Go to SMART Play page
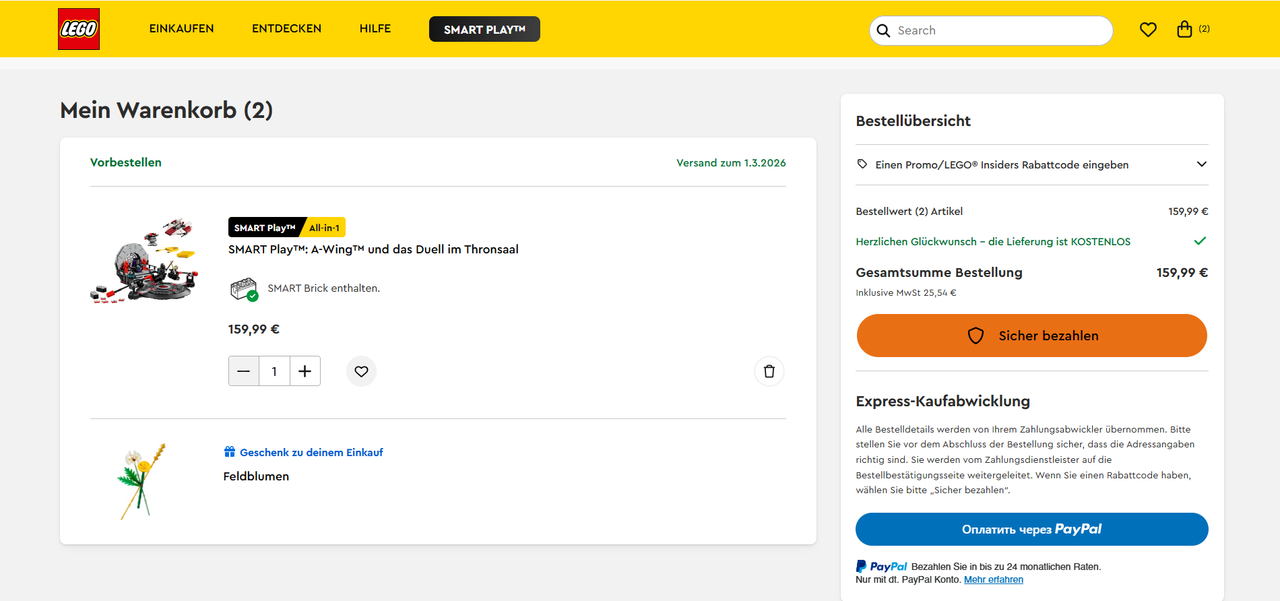Screen dimensions: 1280x601 click(x=484, y=30)
